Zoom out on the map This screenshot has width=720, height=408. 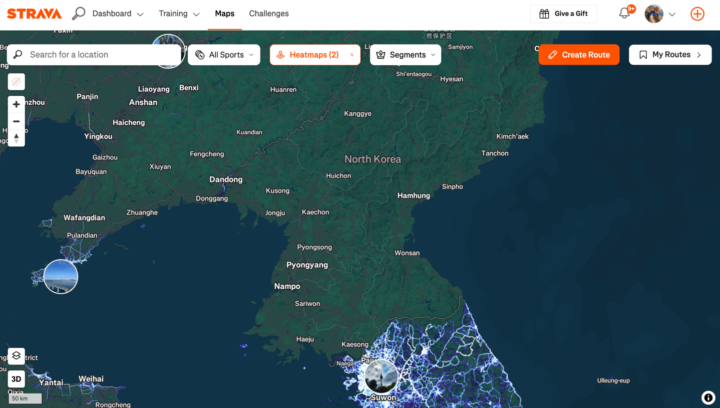pos(16,121)
